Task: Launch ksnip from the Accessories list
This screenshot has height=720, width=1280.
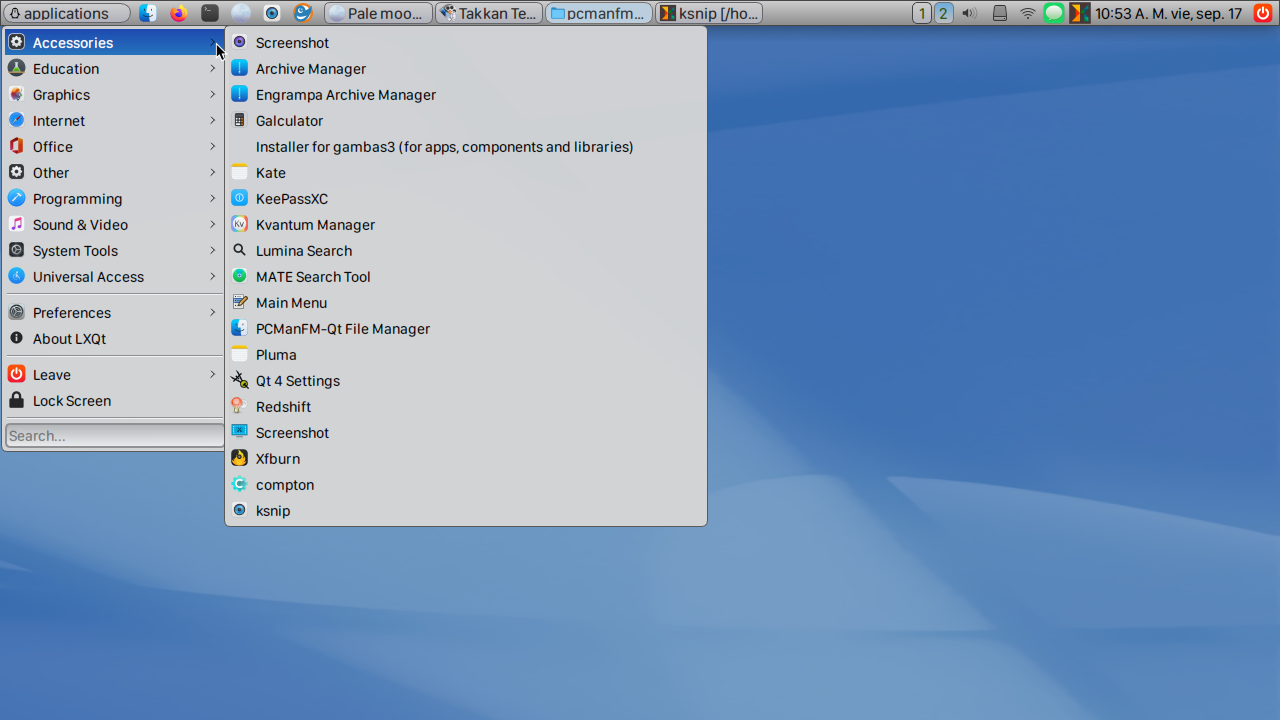Action: point(466,511)
